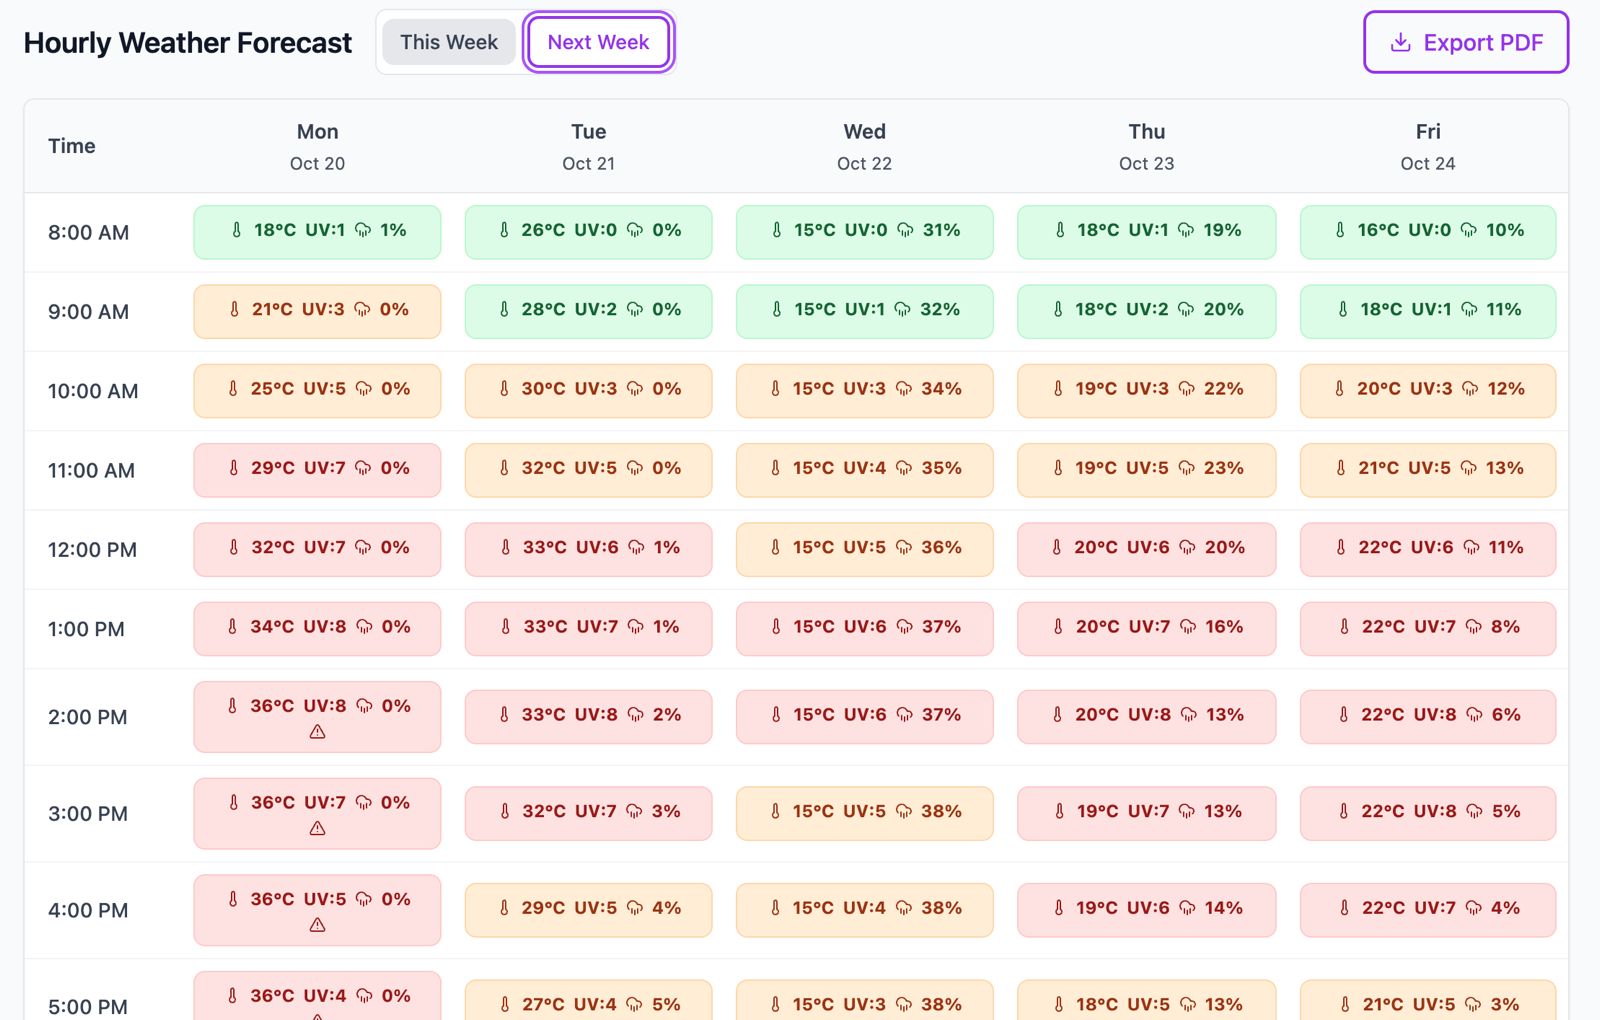
Task: Click the Thursday 3:00 PM forecast cell
Action: pyautogui.click(x=1146, y=813)
